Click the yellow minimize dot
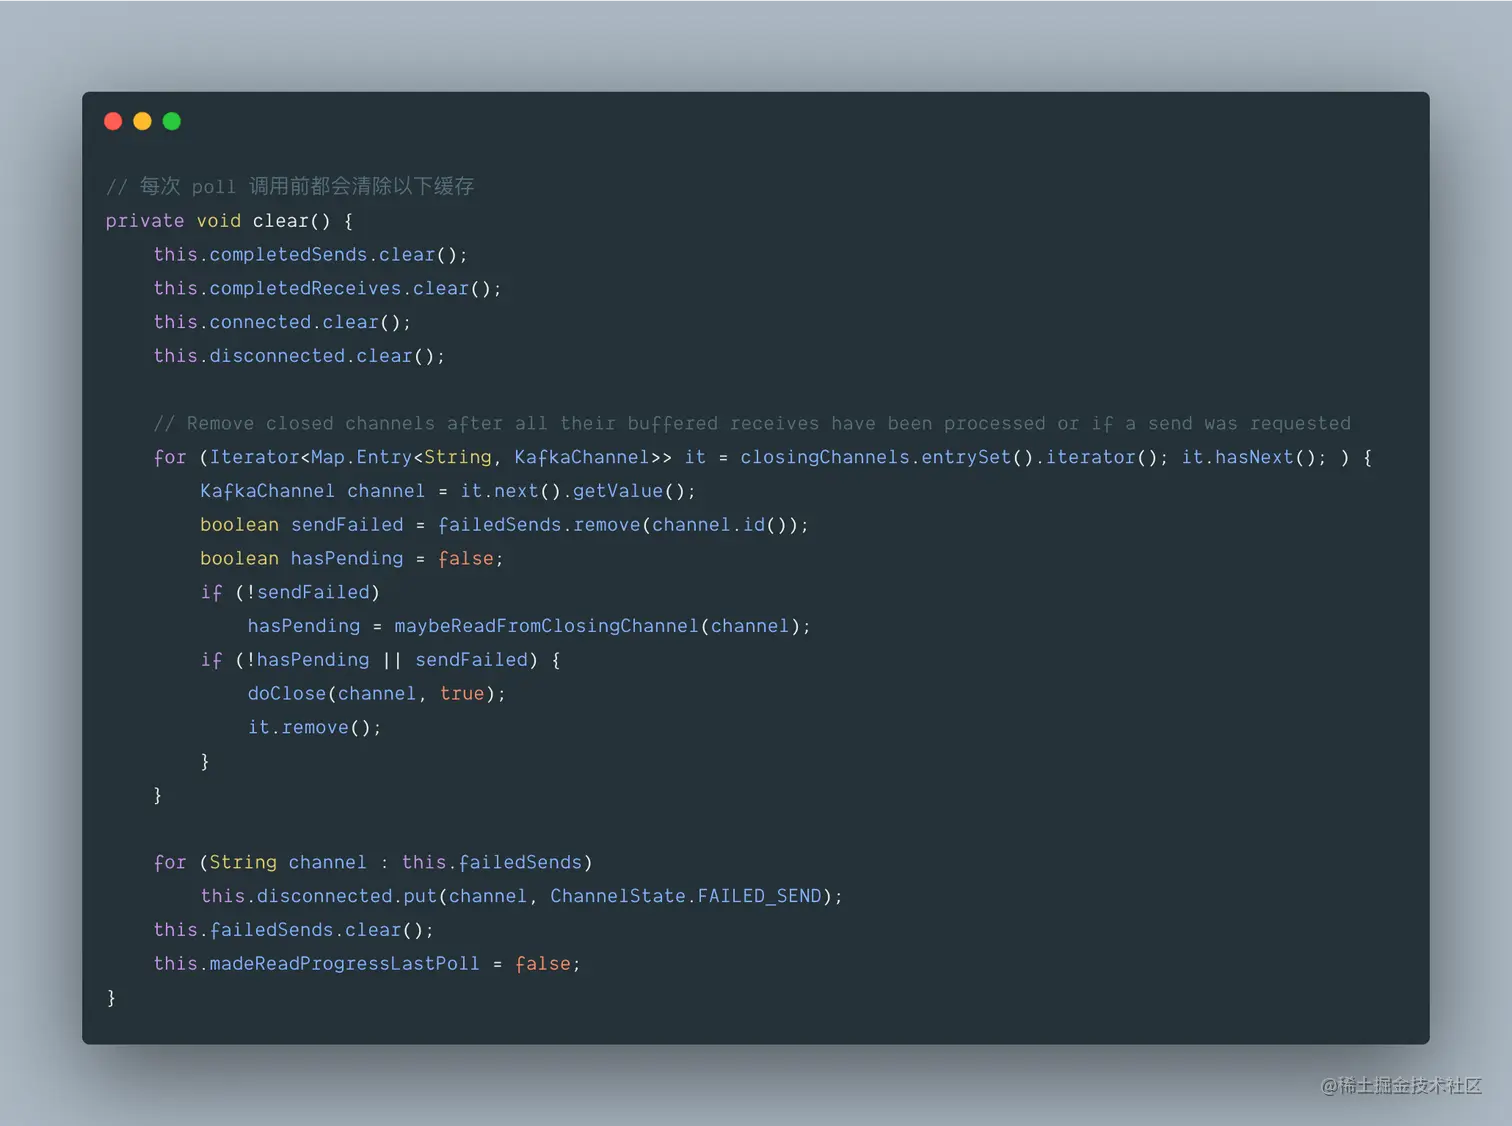 [x=142, y=121]
